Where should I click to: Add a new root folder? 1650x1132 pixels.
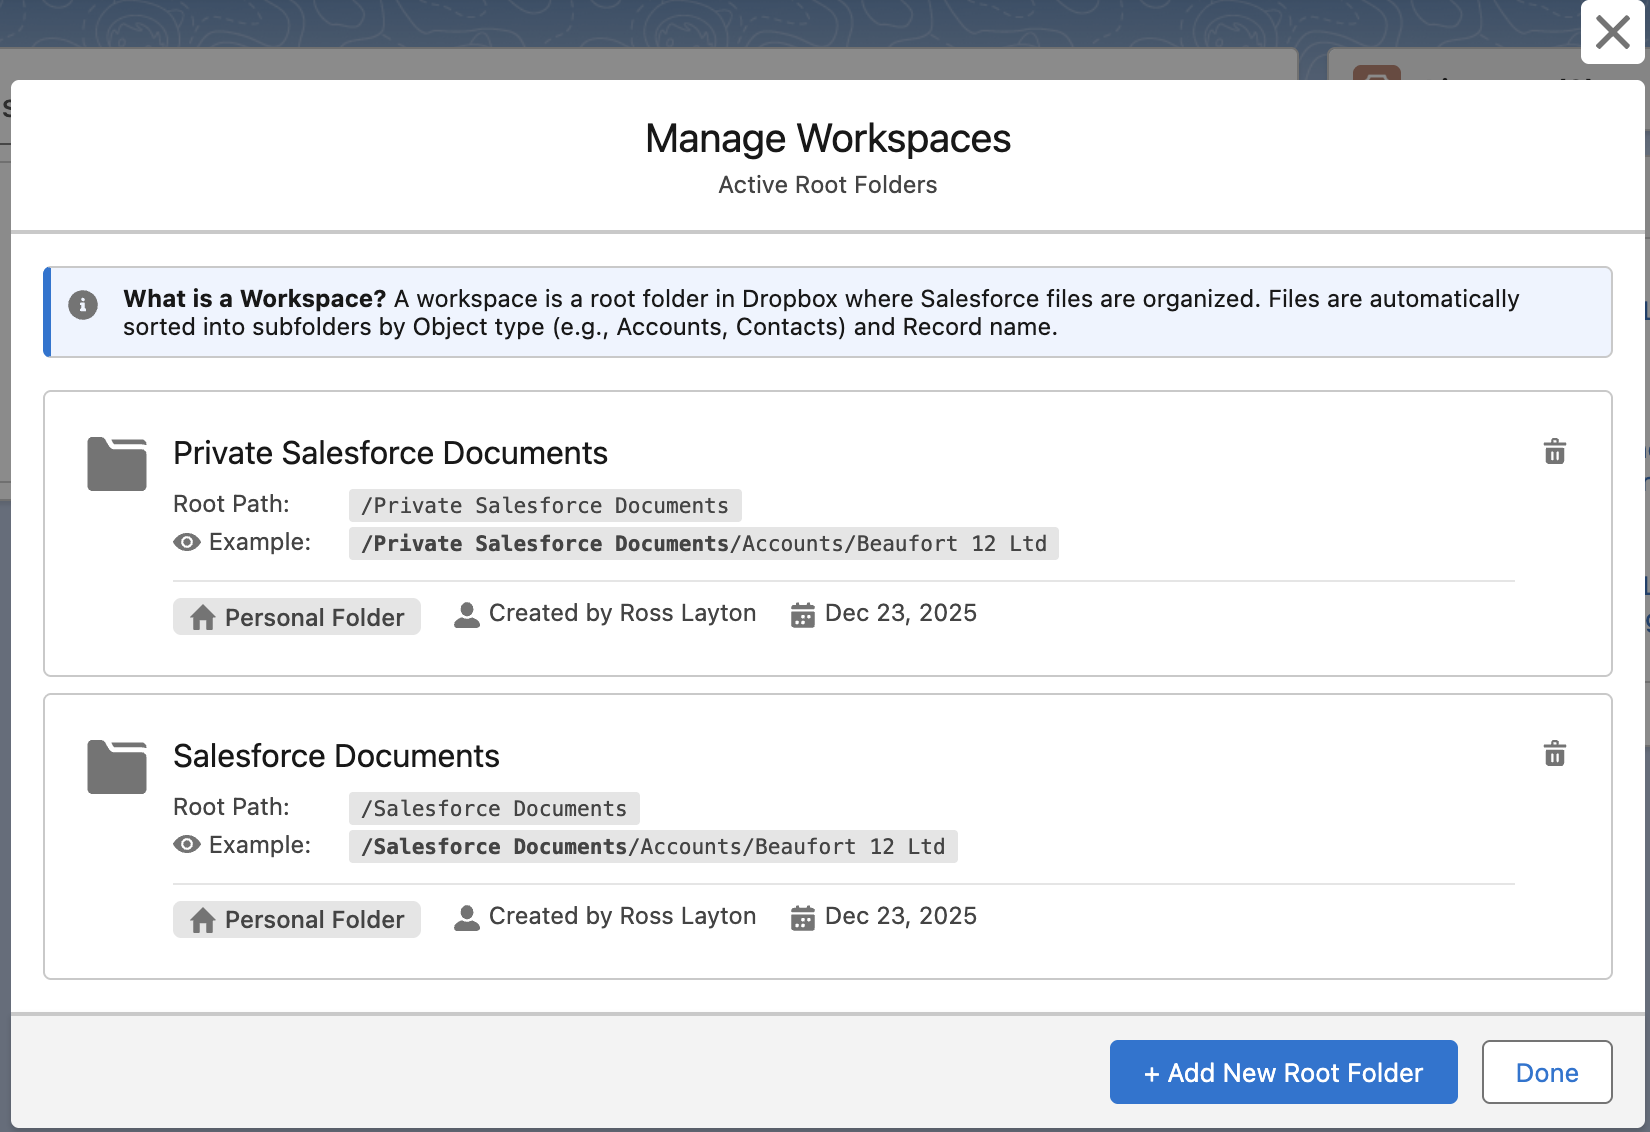[x=1283, y=1072]
